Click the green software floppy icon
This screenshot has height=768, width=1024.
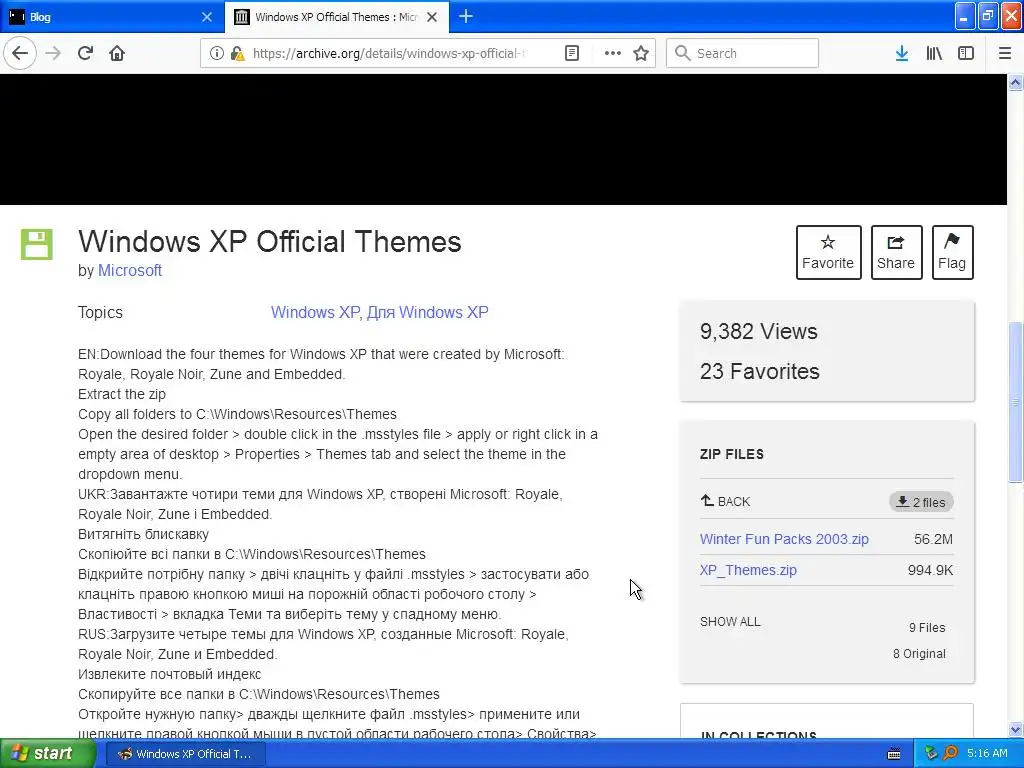tap(37, 244)
